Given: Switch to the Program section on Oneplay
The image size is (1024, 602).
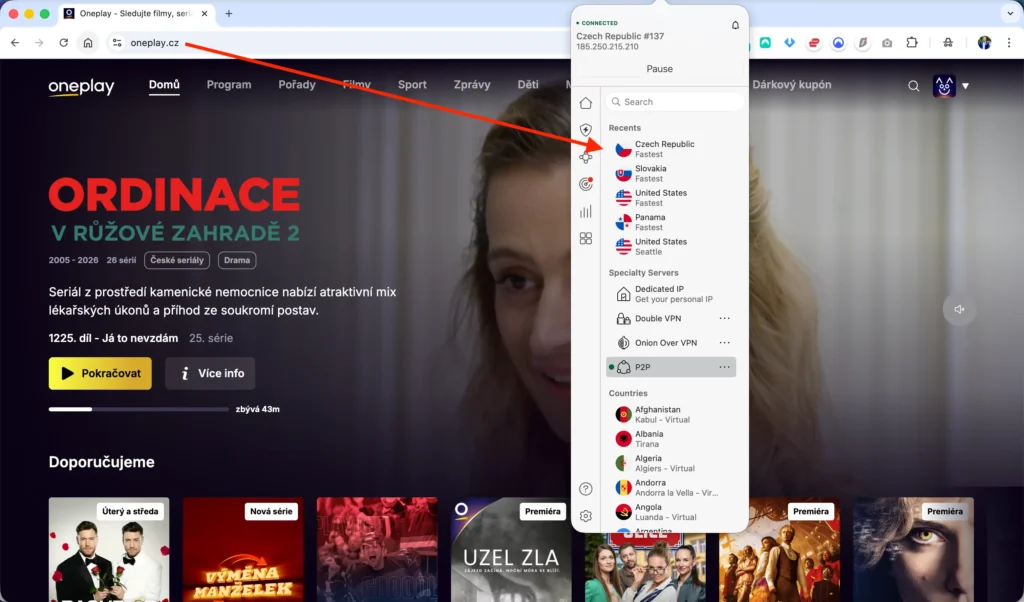Looking at the screenshot, I should coord(229,85).
